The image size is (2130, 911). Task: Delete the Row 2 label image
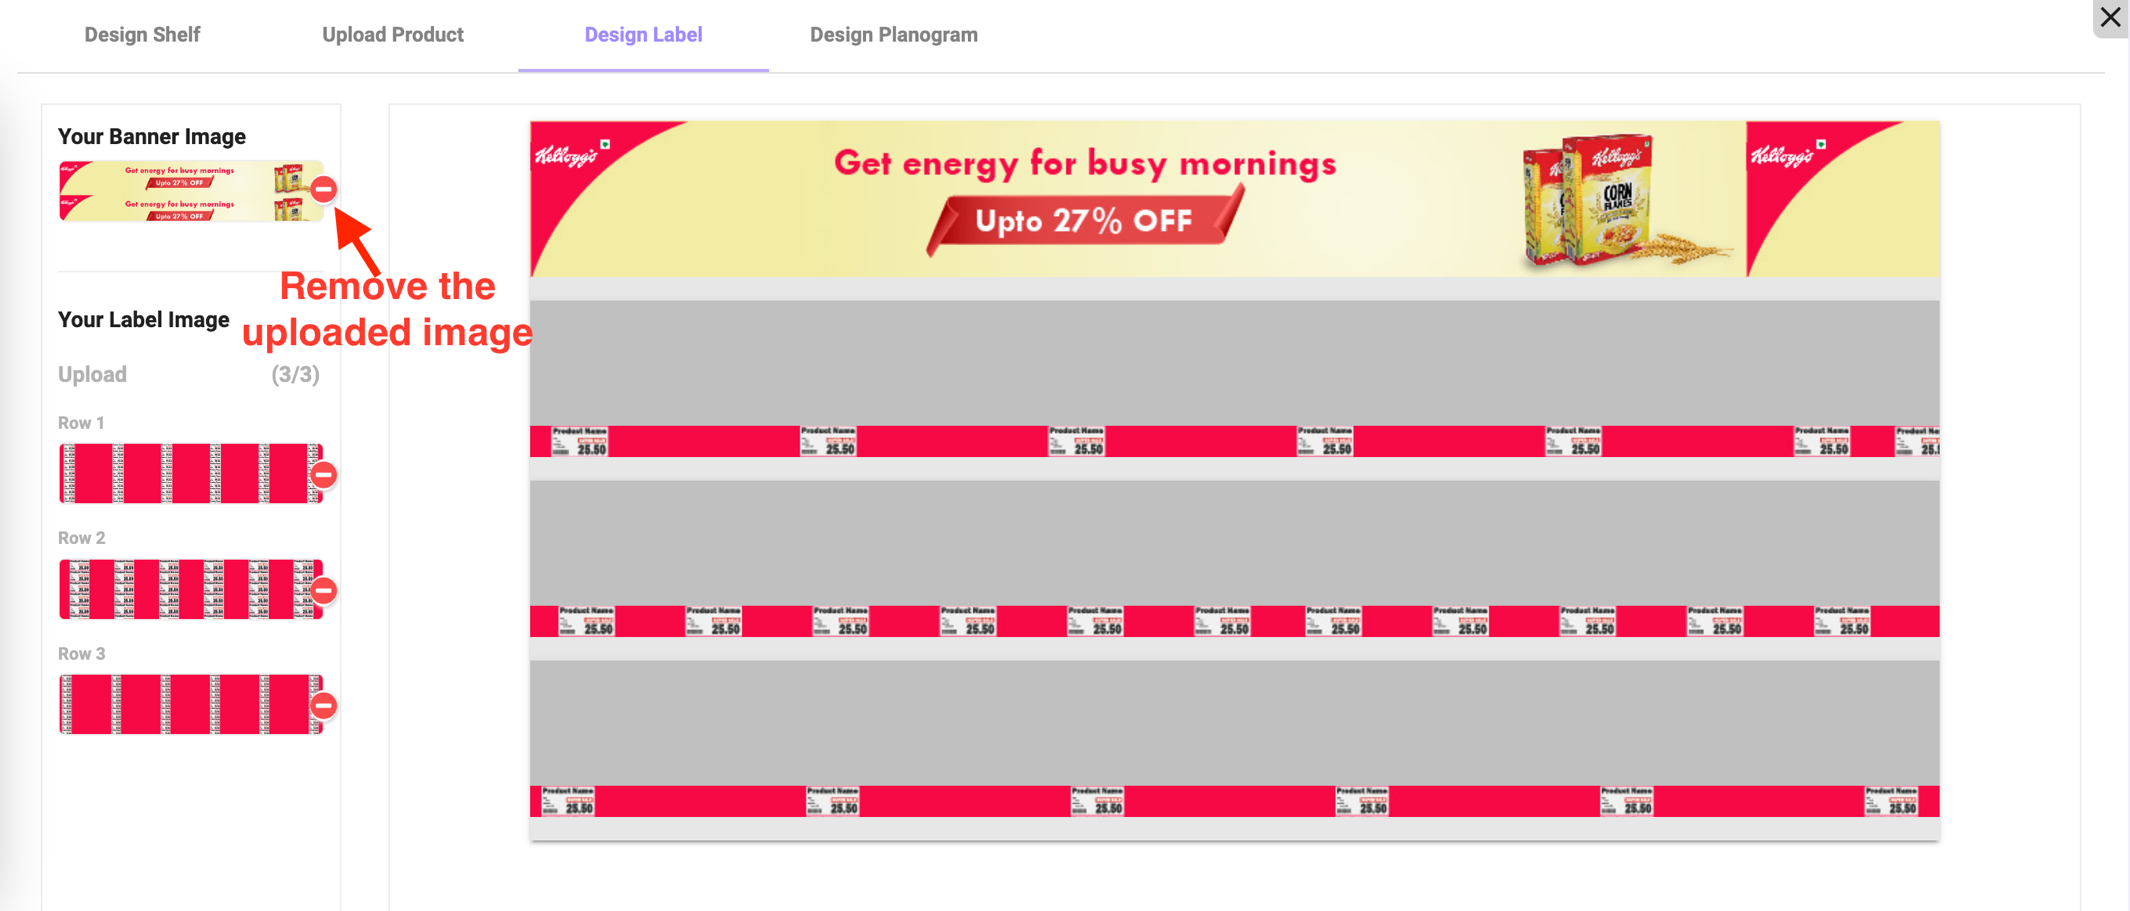pos(323,591)
